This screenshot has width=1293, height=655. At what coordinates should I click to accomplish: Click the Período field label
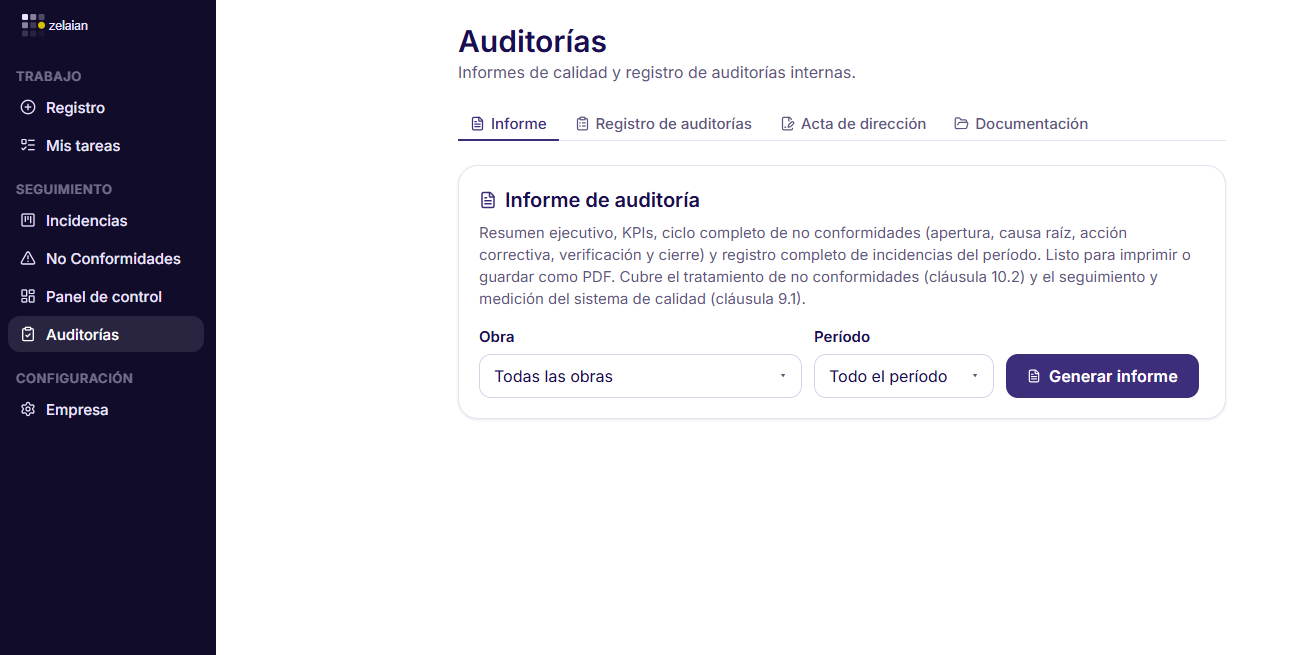(842, 337)
